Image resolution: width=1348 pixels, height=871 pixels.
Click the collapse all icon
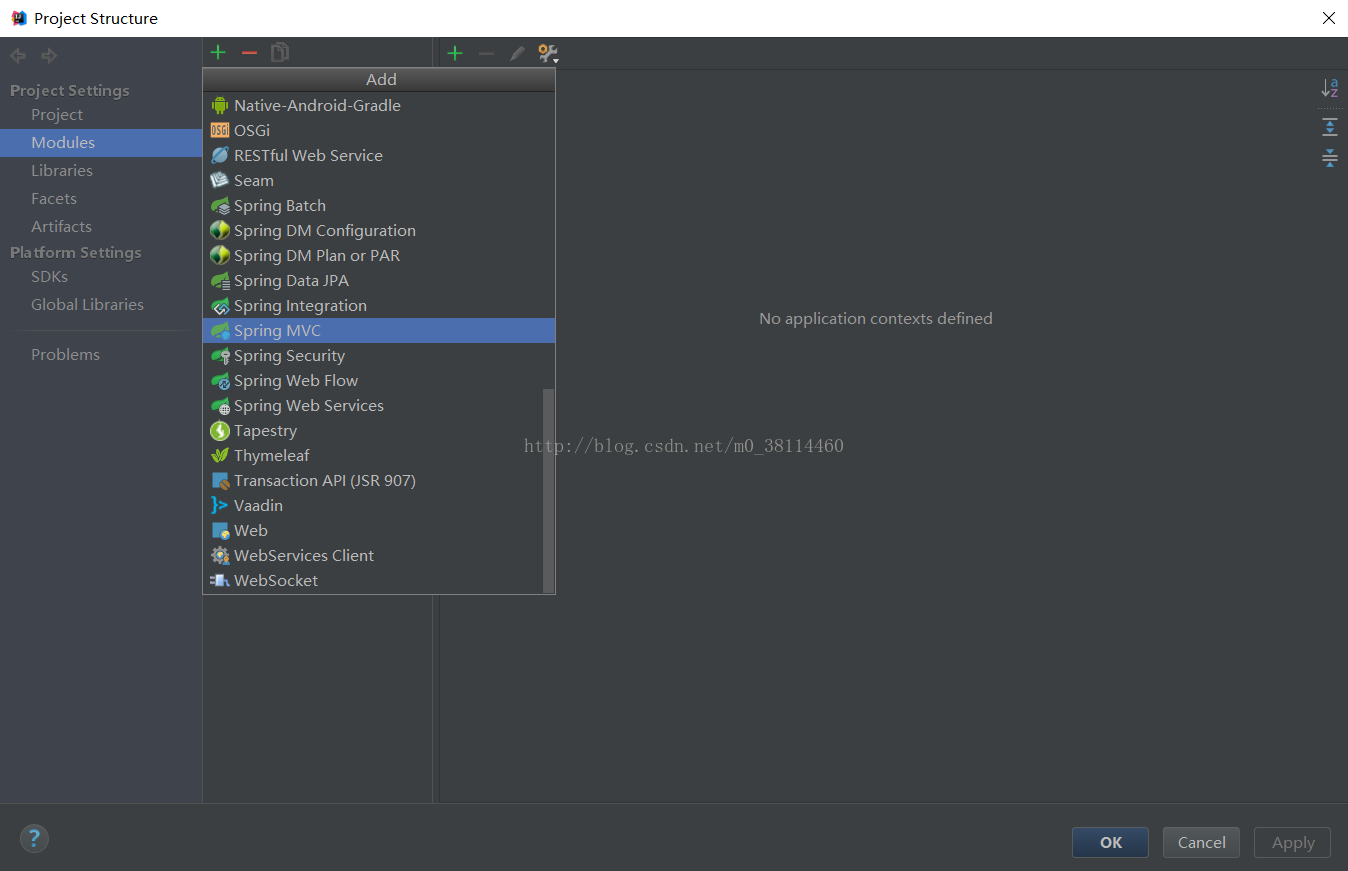coord(1329,157)
